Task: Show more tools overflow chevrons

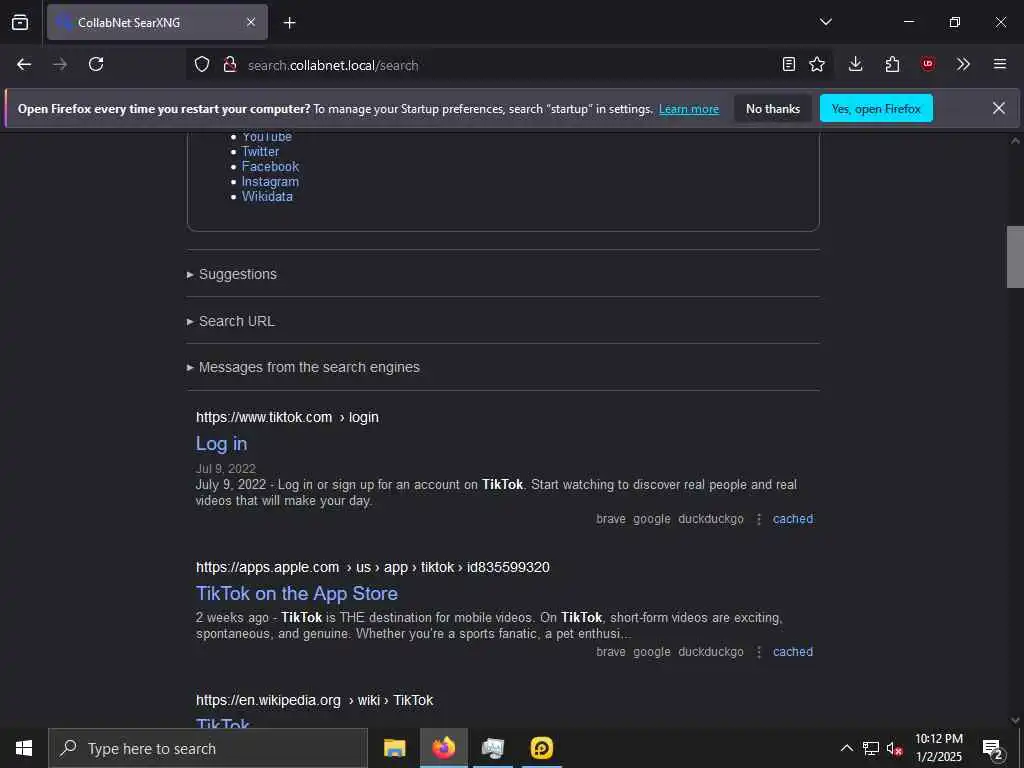Action: pyautogui.click(x=963, y=64)
